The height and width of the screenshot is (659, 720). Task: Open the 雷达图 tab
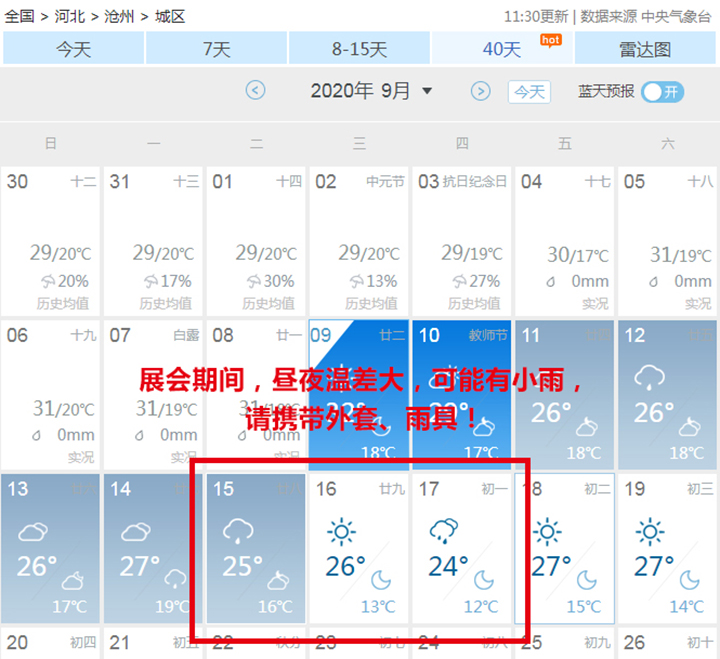point(645,49)
